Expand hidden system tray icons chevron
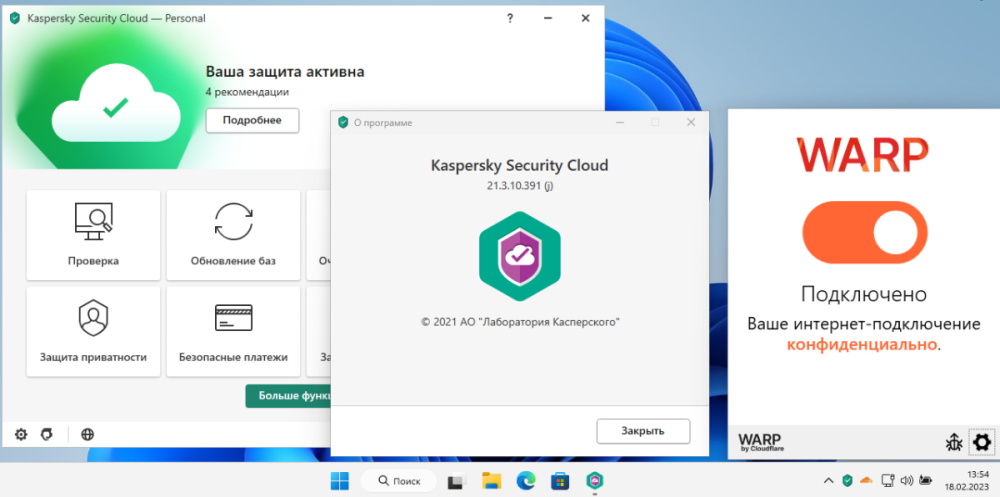Image resolution: width=1000 pixels, height=497 pixels. (x=828, y=480)
